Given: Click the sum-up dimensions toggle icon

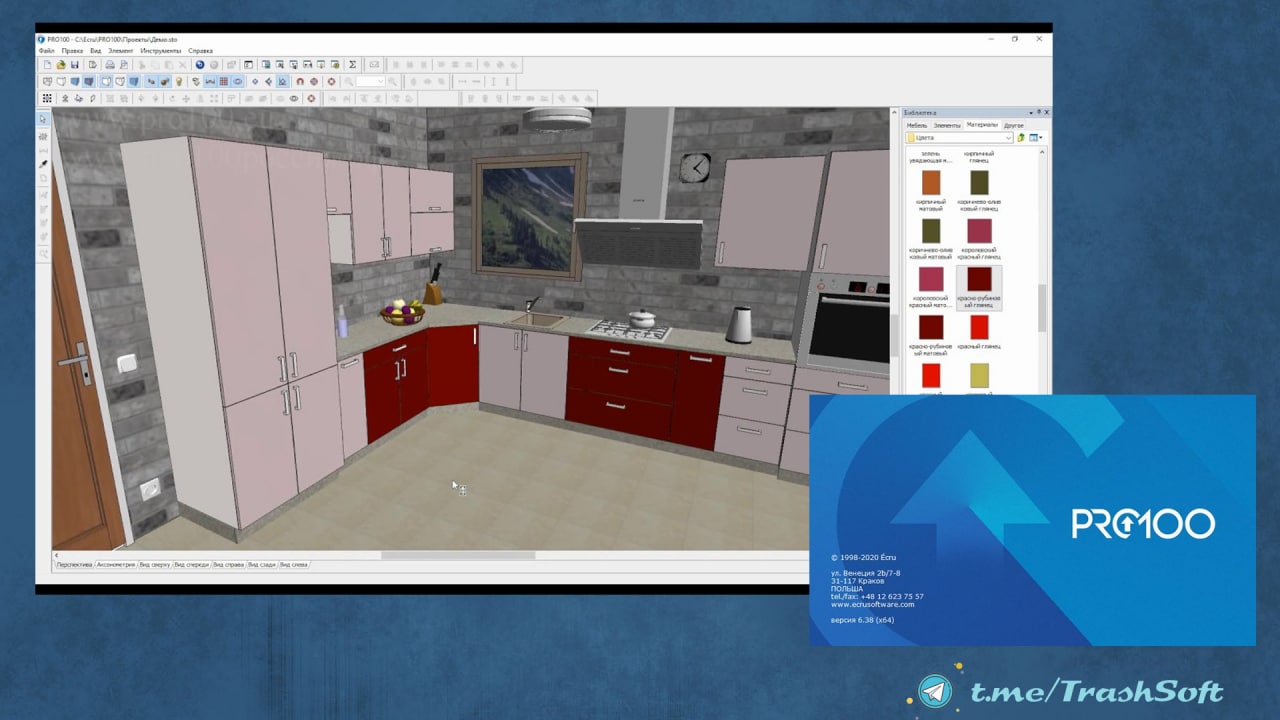Looking at the screenshot, I should click(x=210, y=81).
